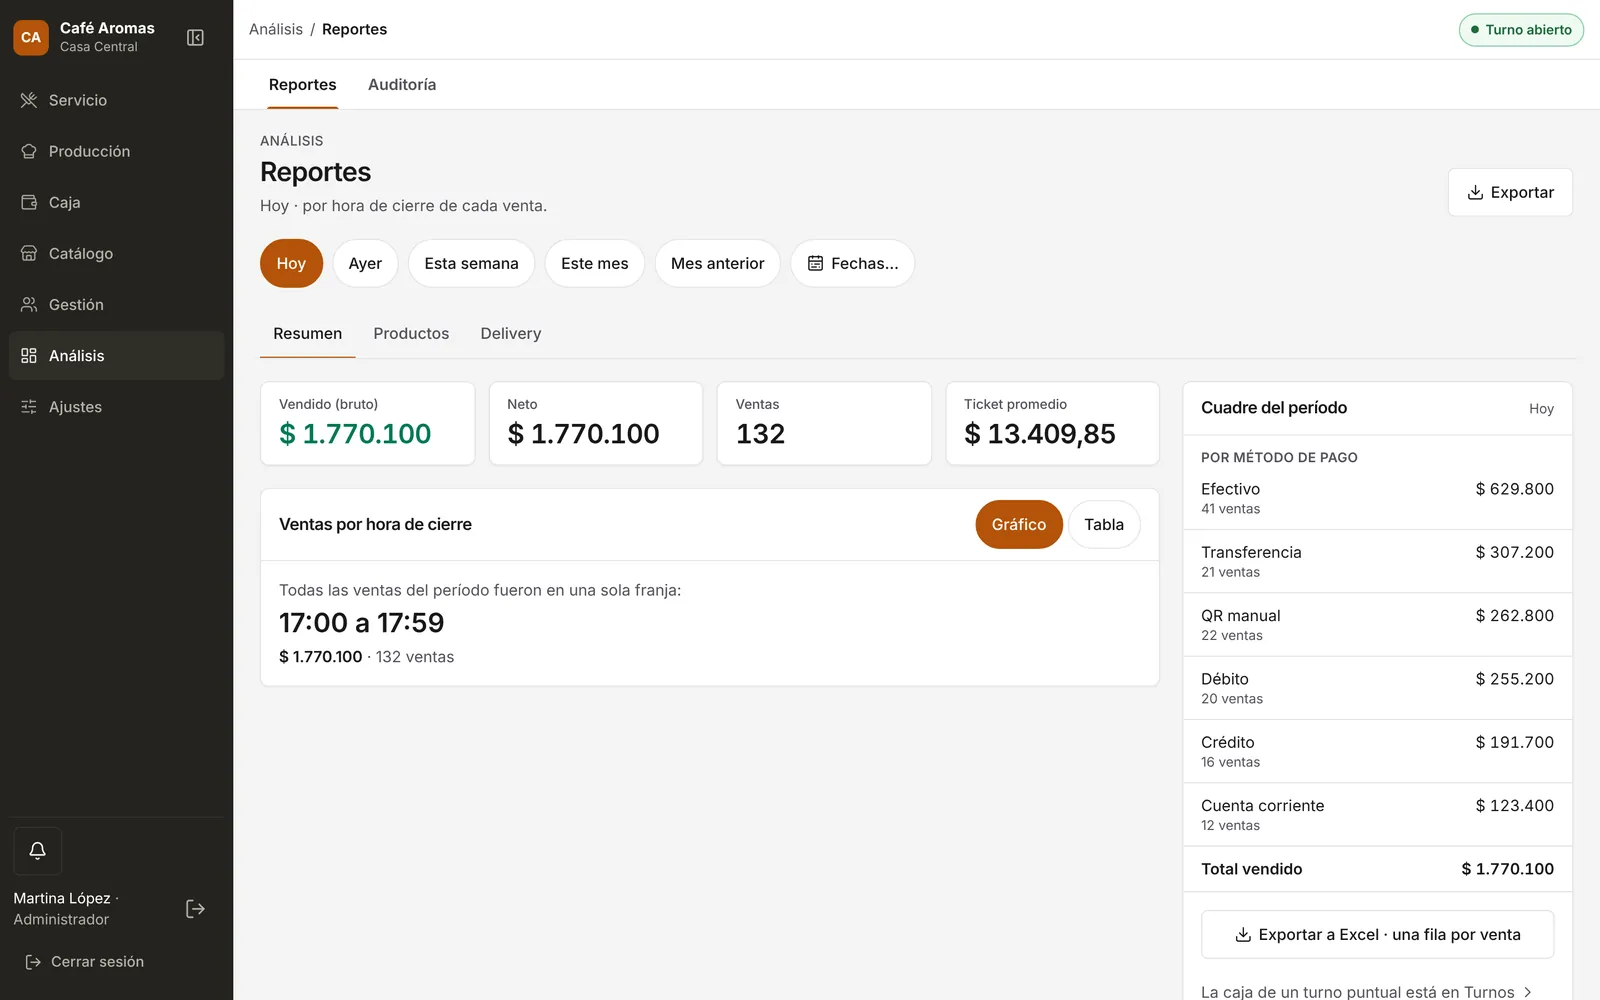Image resolution: width=1600 pixels, height=1000 pixels.
Task: Open Gestión in the sidebar
Action: [x=116, y=304]
